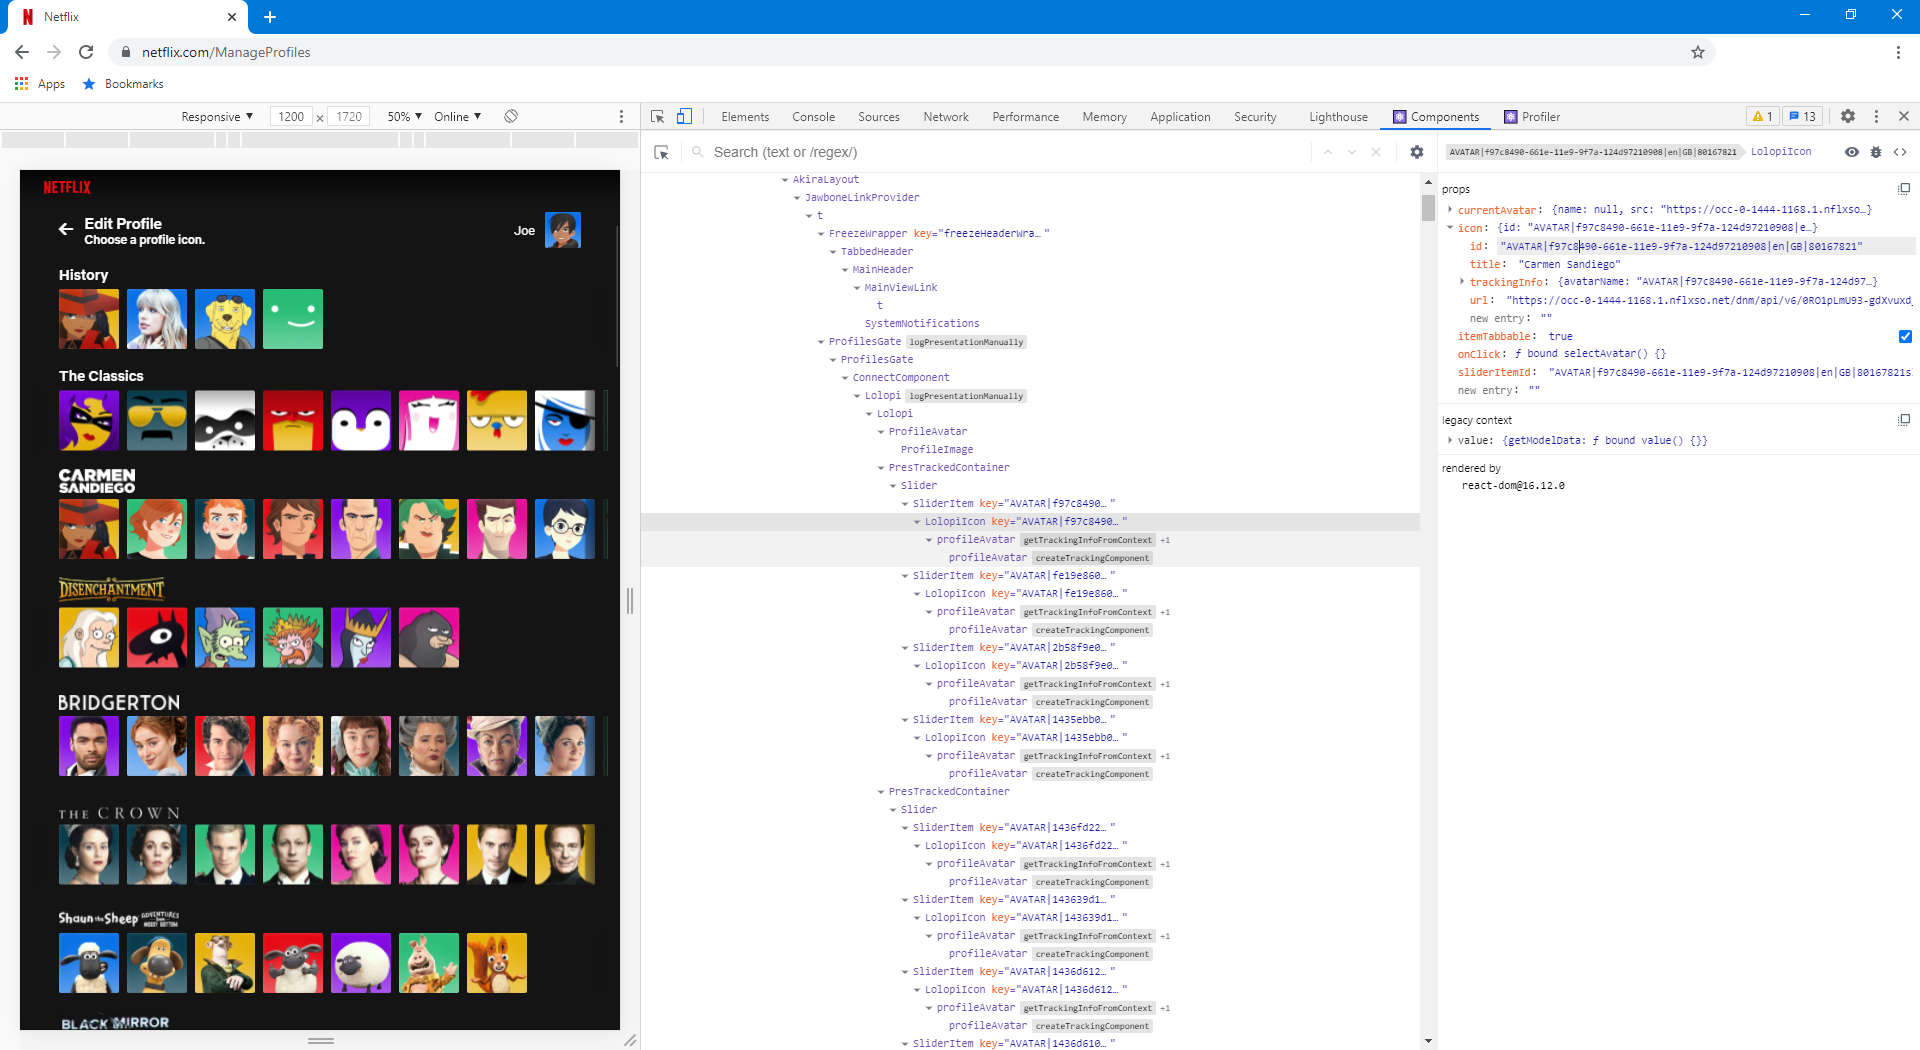The image size is (1920, 1050).
Task: Click the viewport height field 1720
Action: 349,117
